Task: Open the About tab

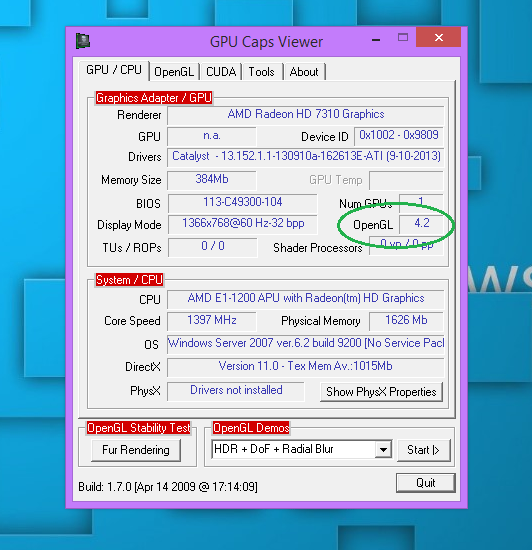Action: 304,72
